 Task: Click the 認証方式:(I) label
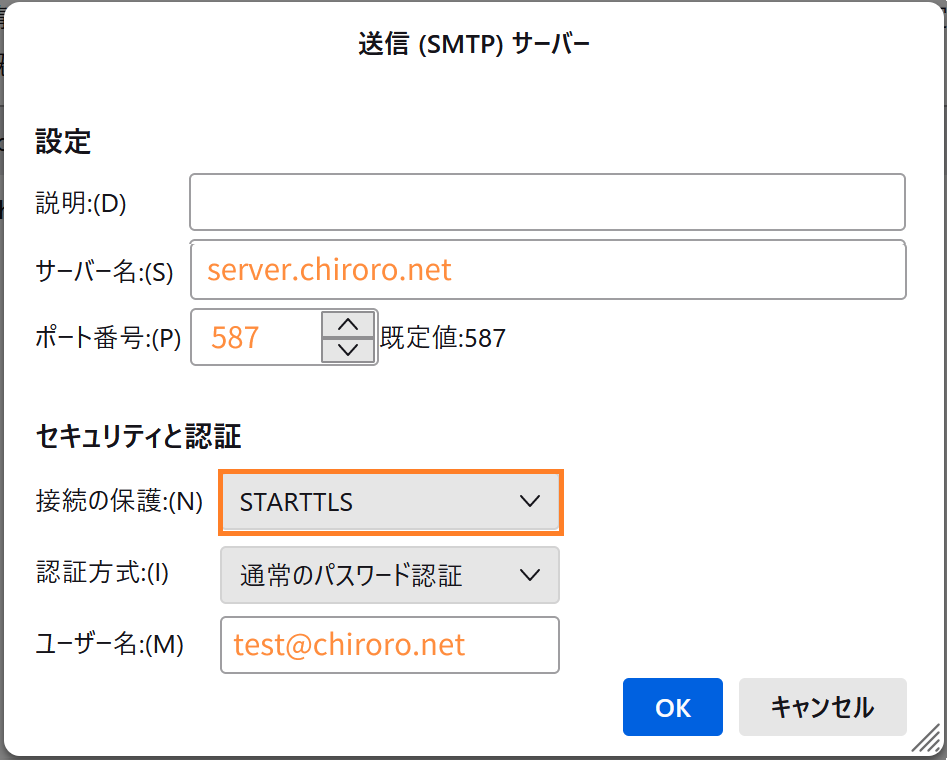click(x=102, y=573)
